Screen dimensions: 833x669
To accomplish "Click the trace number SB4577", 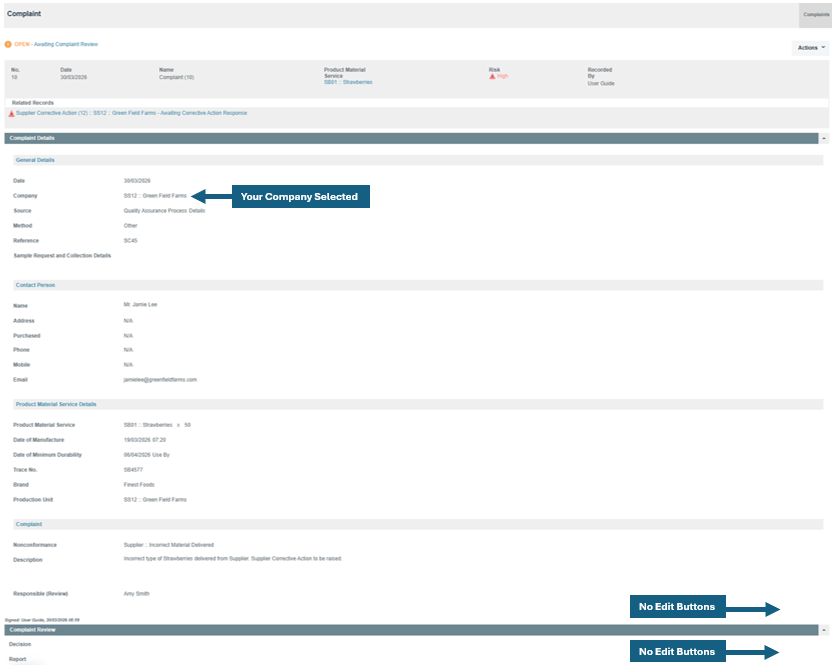I will [x=133, y=470].
